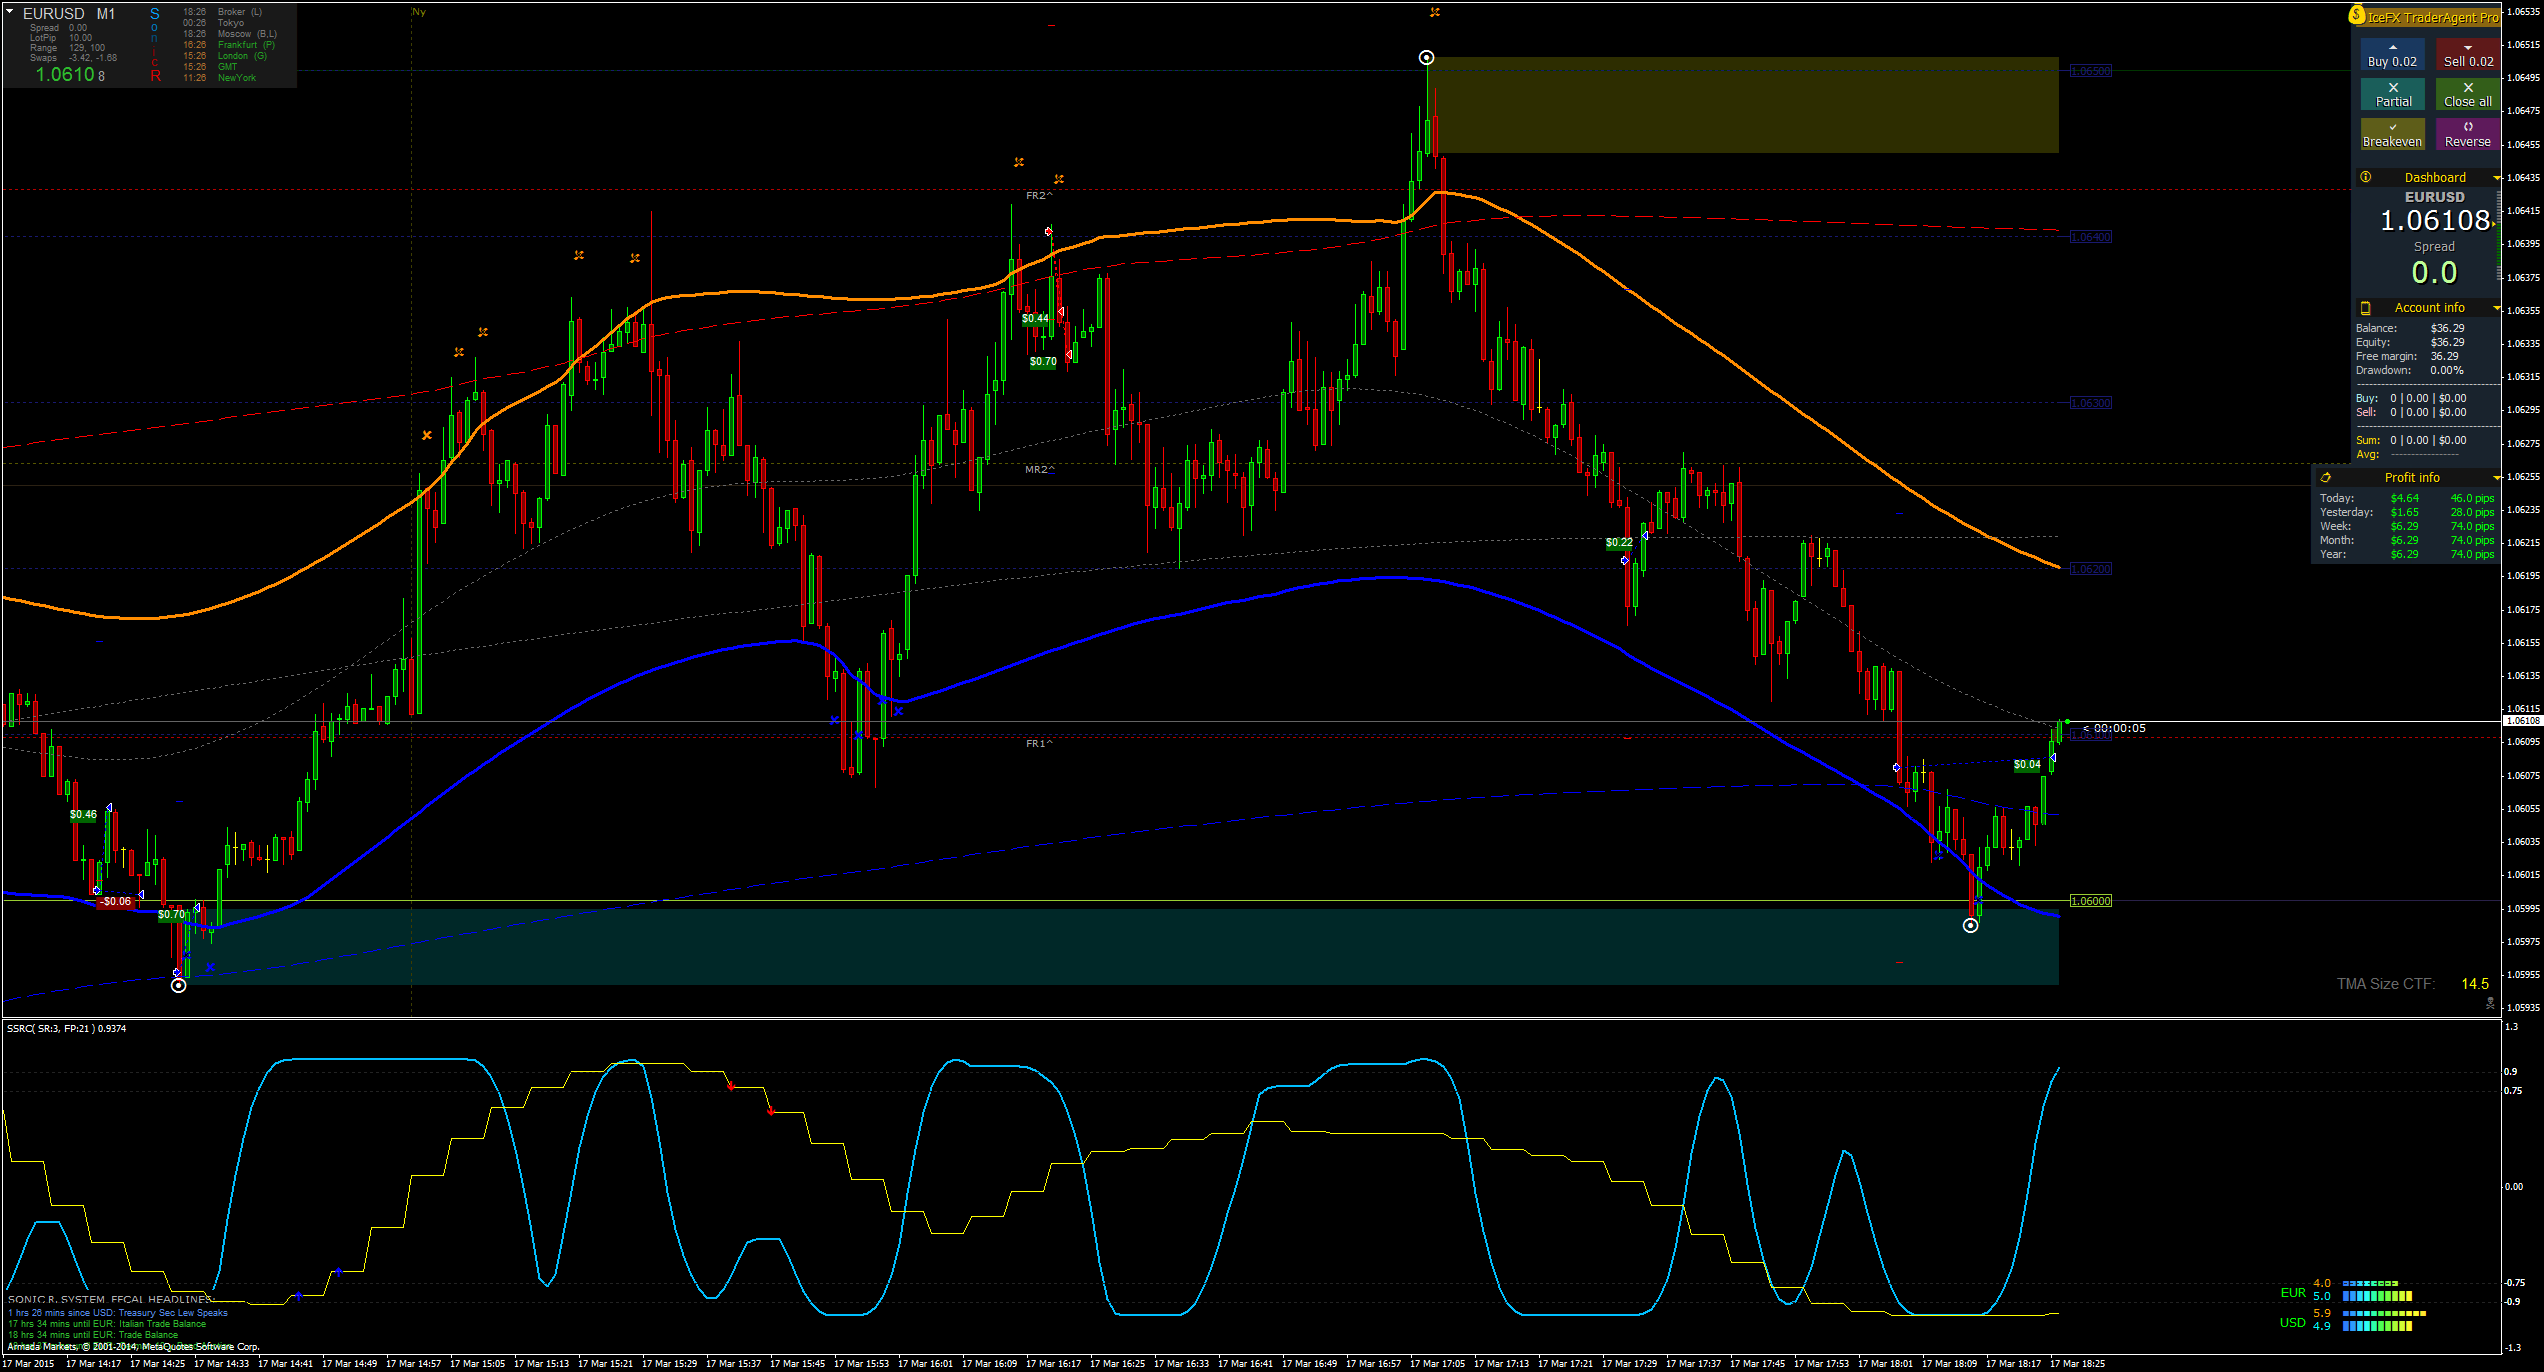2544x1372 pixels.
Task: Select the $0.44 trade profit label
Action: tap(1035, 319)
